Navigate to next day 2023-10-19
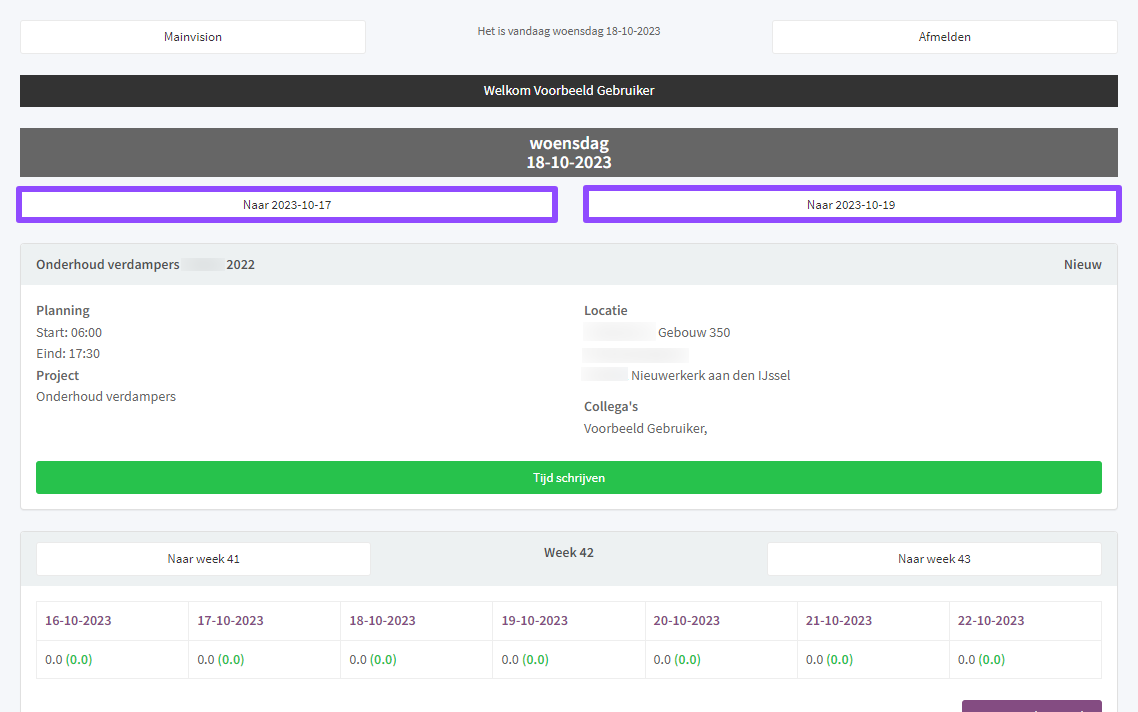The height and width of the screenshot is (712, 1138). pyautogui.click(x=851, y=205)
